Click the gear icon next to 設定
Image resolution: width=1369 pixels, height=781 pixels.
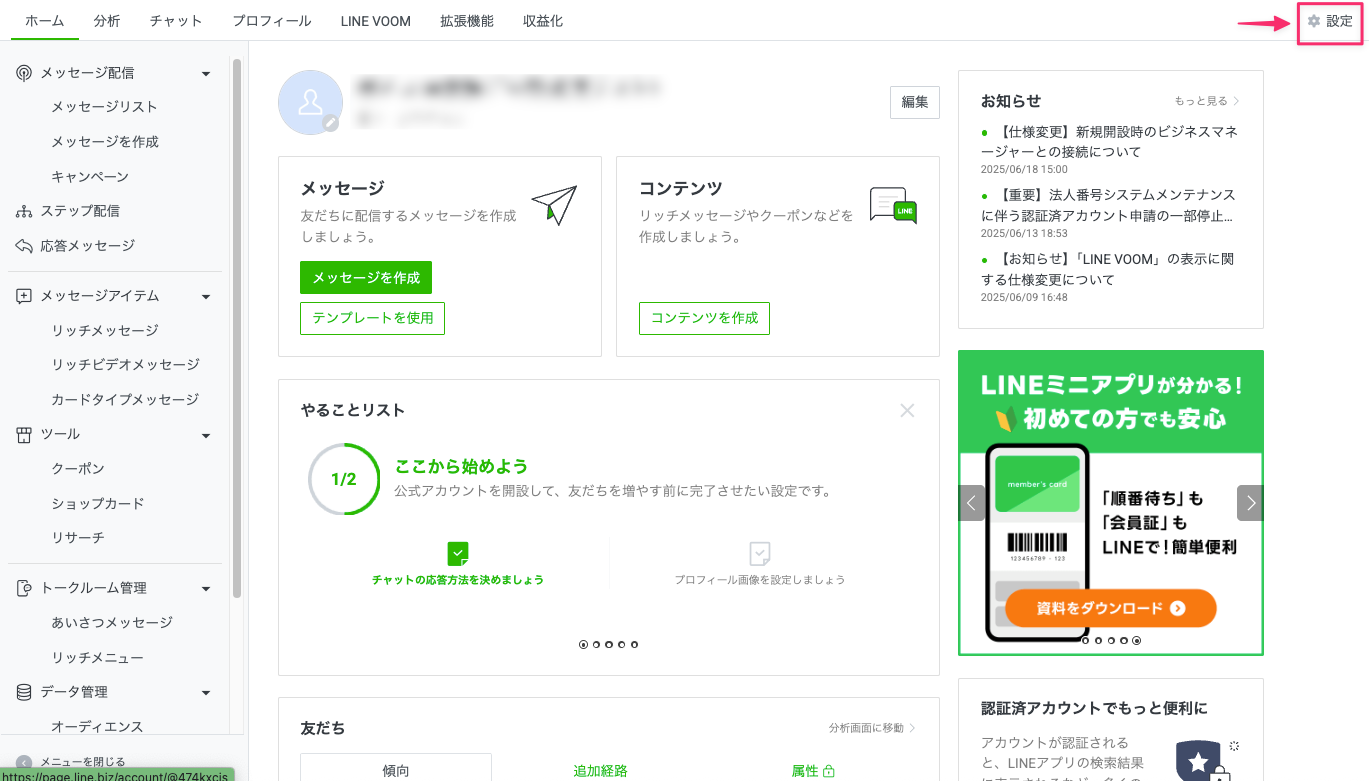[x=1314, y=21]
